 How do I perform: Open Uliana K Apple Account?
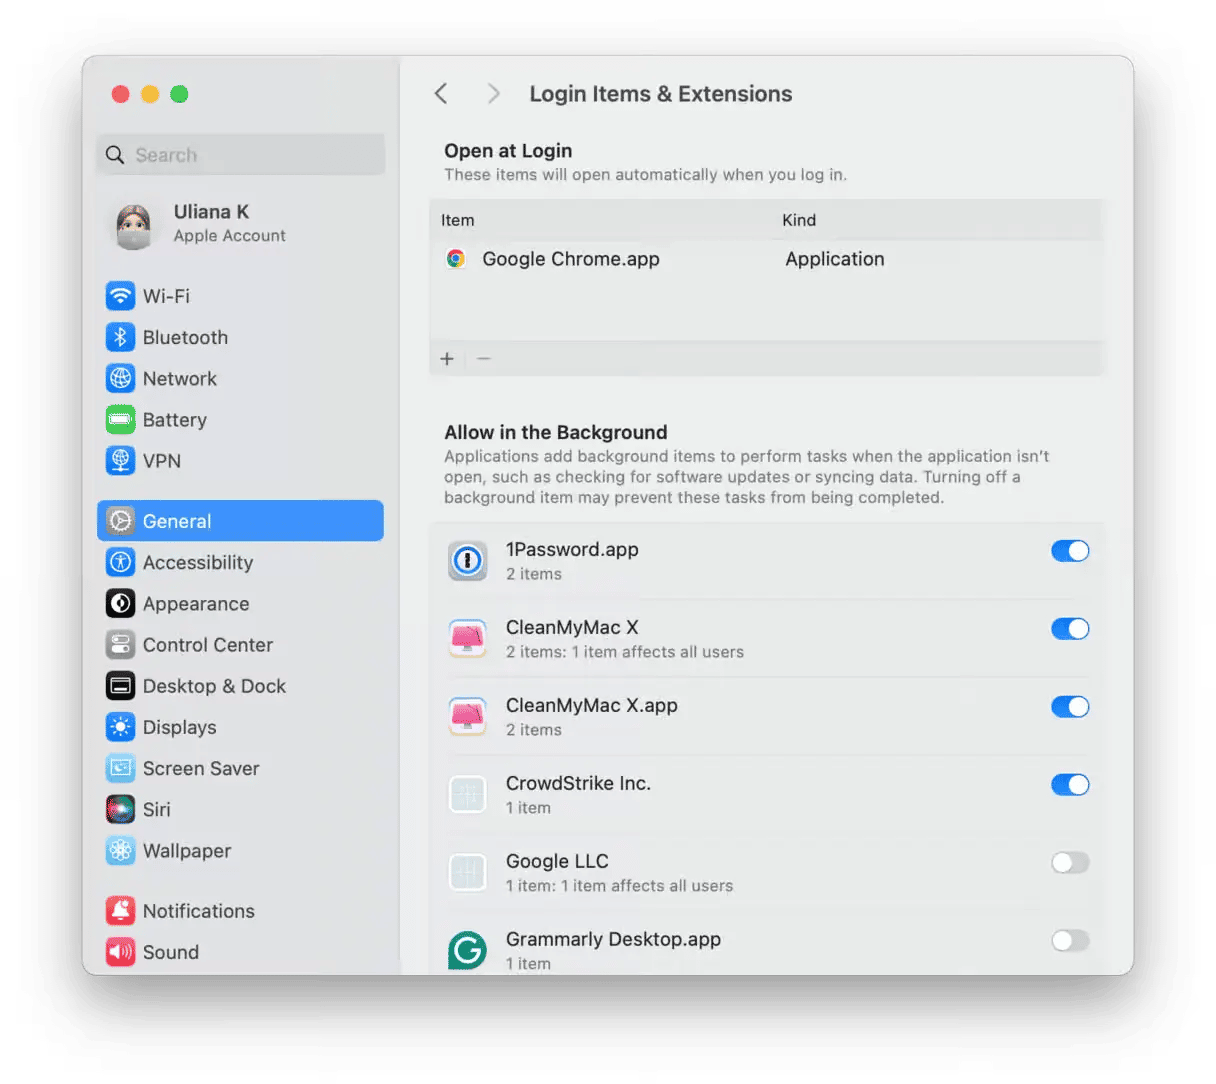point(240,225)
